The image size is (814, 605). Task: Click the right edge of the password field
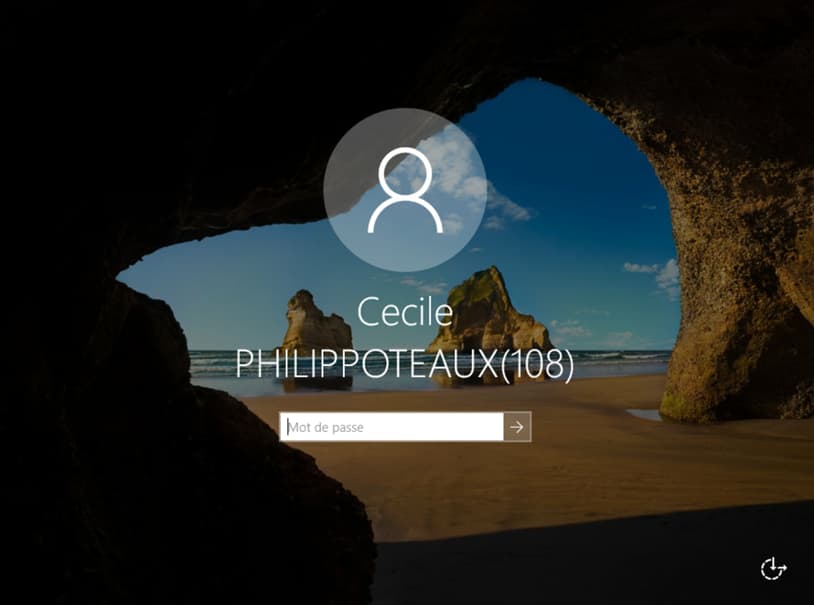pos(499,427)
